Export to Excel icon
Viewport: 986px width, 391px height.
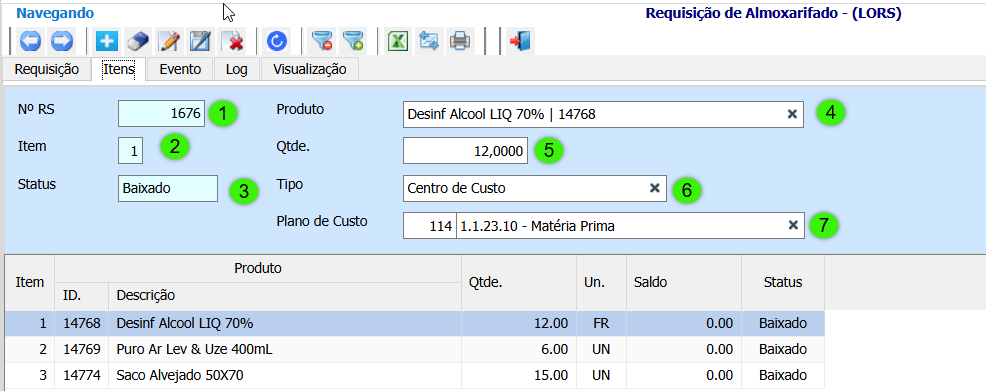click(397, 41)
